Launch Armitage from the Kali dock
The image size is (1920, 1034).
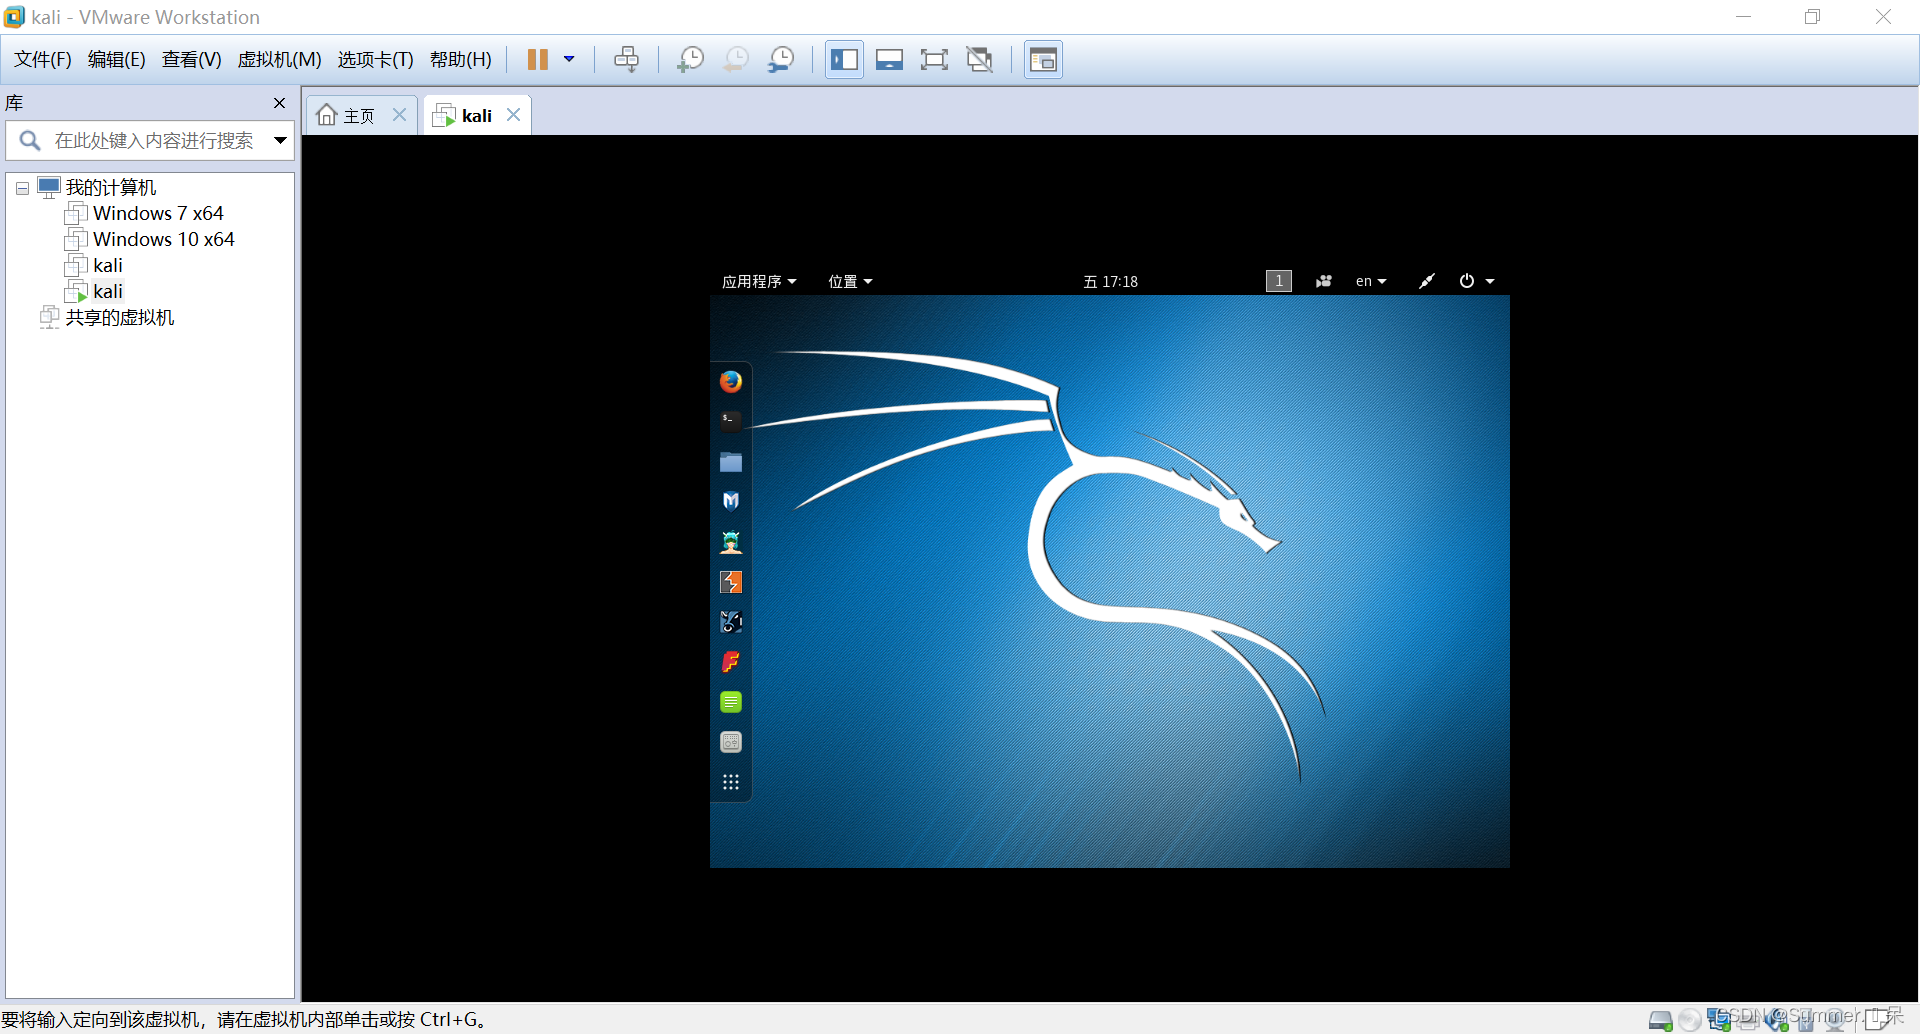(731, 541)
